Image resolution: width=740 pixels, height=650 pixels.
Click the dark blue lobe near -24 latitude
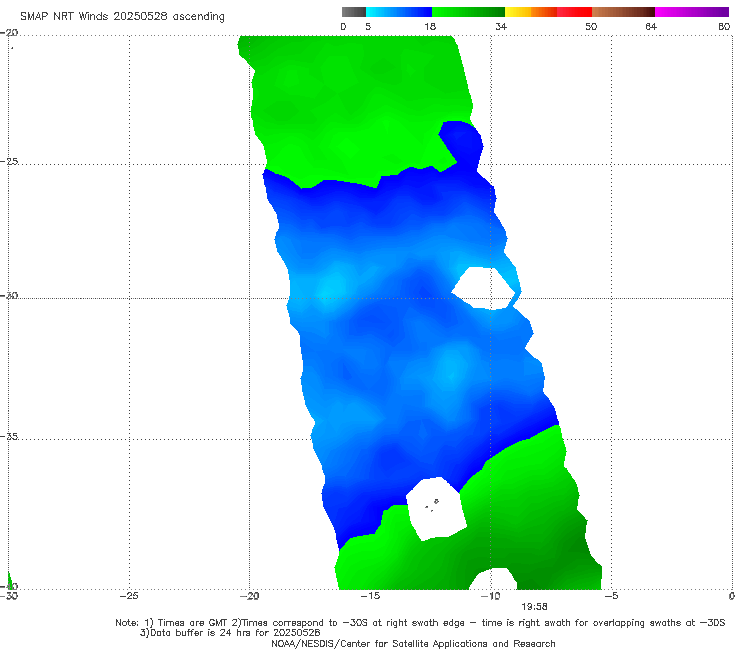tap(462, 141)
